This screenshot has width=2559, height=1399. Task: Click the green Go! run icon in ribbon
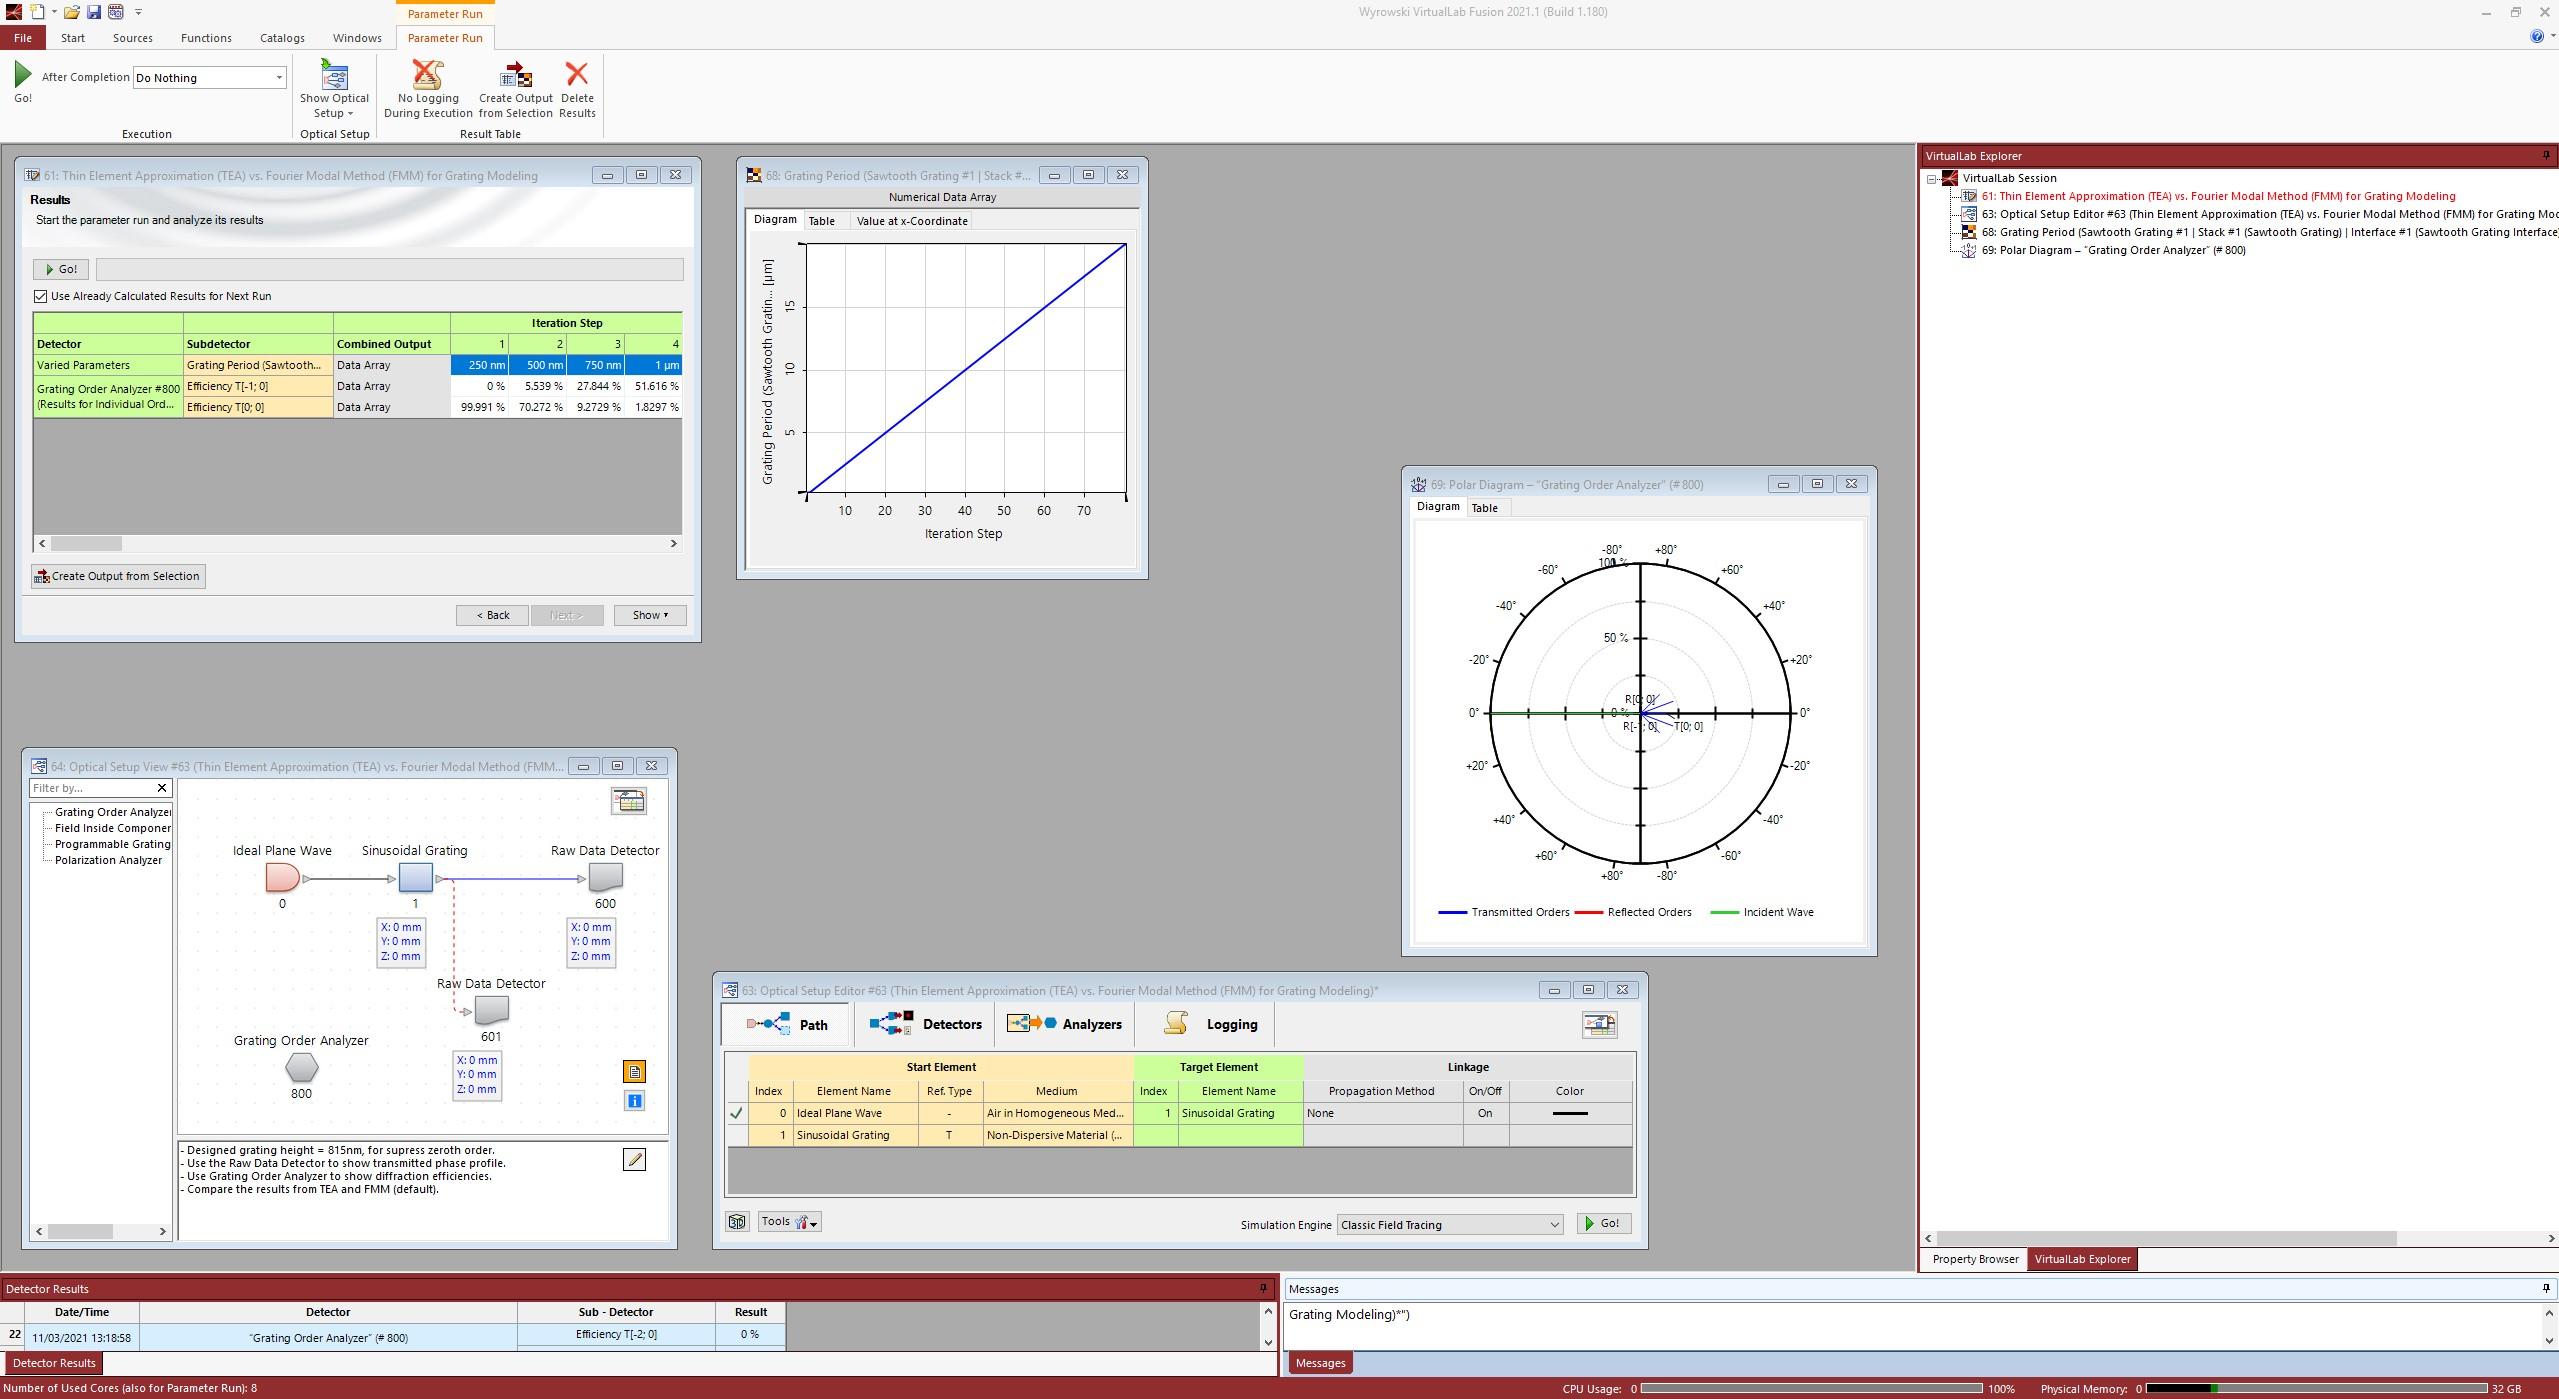[22, 74]
